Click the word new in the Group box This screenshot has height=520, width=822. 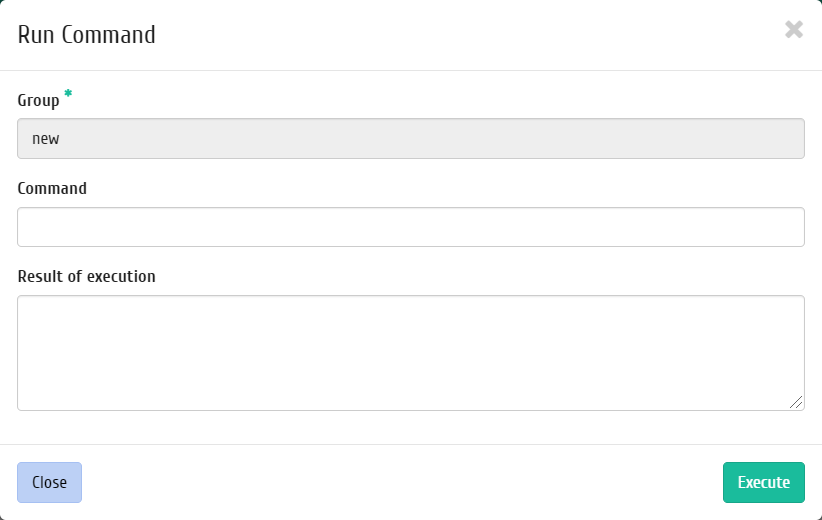coord(46,139)
